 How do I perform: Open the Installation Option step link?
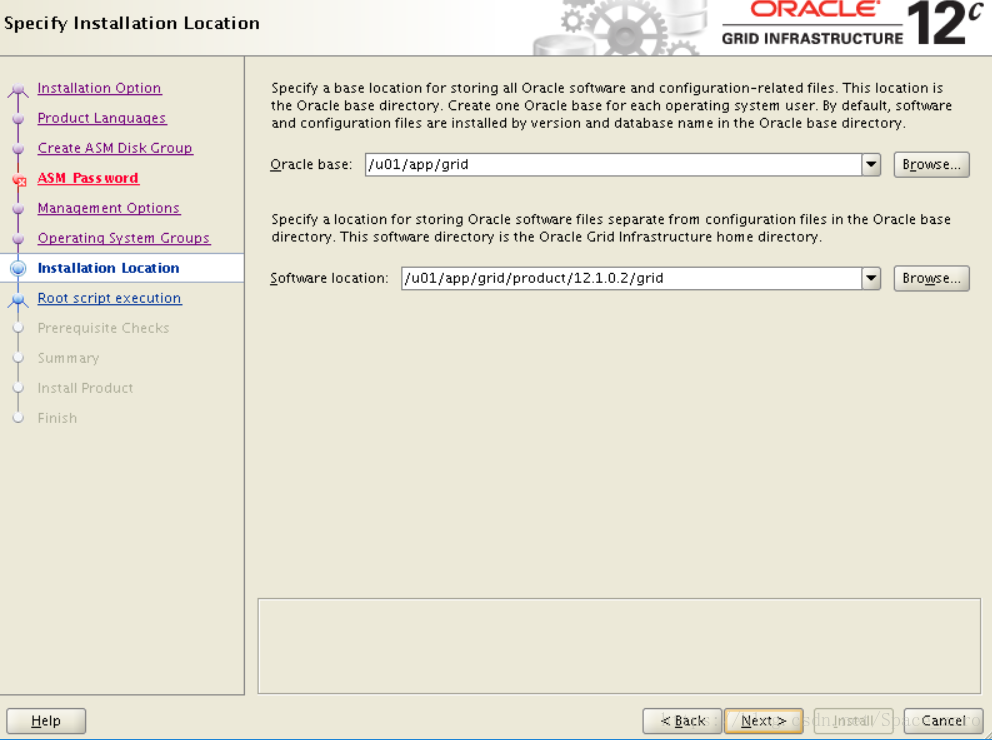[x=99, y=88]
